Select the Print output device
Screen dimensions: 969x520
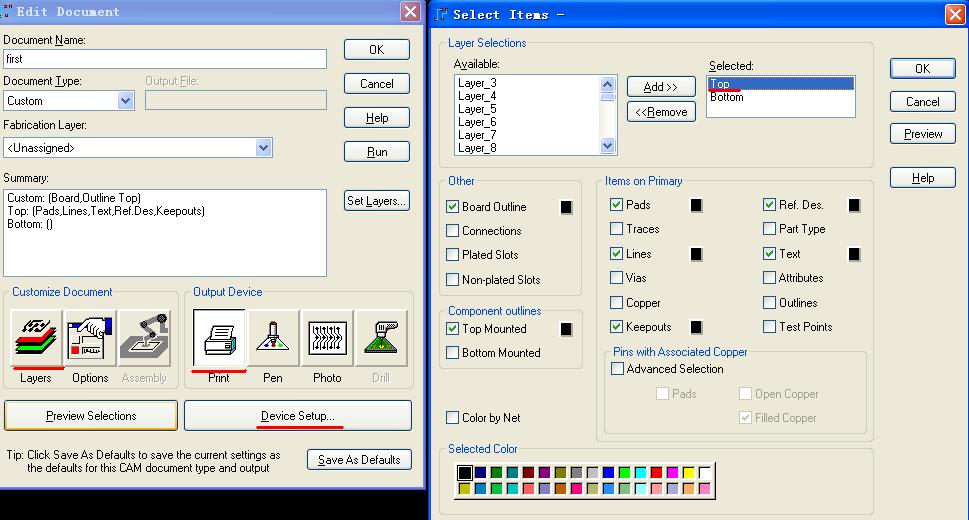219,338
